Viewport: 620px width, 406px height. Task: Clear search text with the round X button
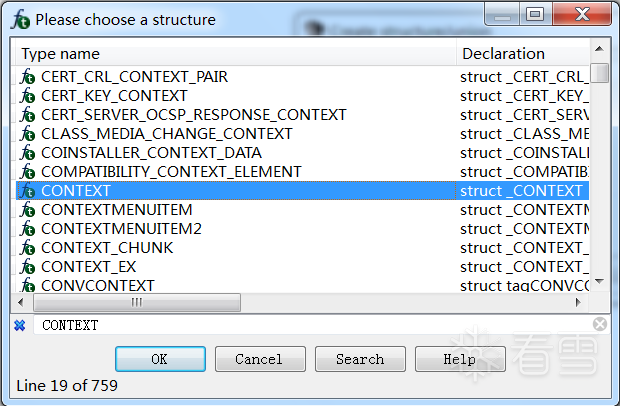point(600,324)
